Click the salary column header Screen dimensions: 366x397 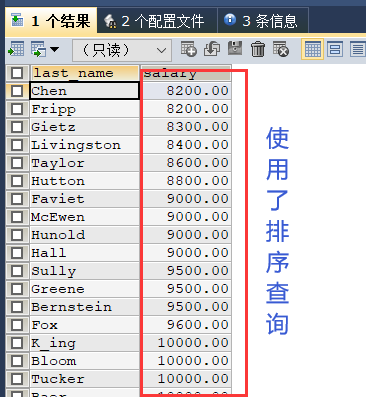coord(186,73)
